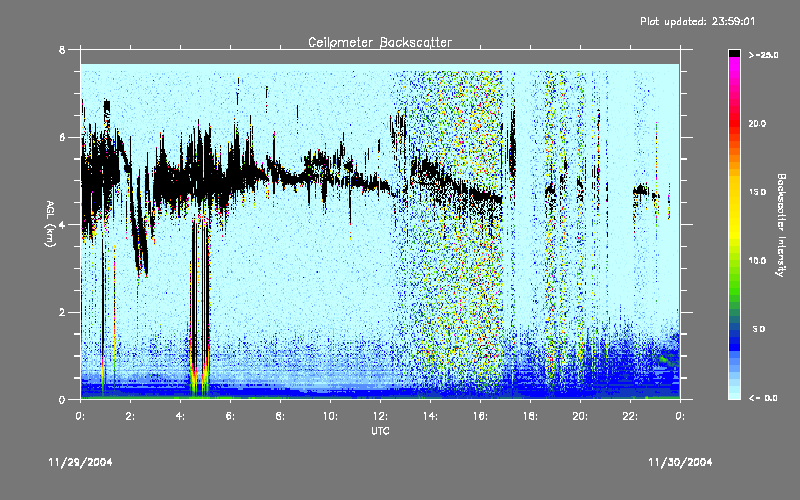Click the y-axis tick label 8
This screenshot has width=800, height=500.
pos(62,50)
